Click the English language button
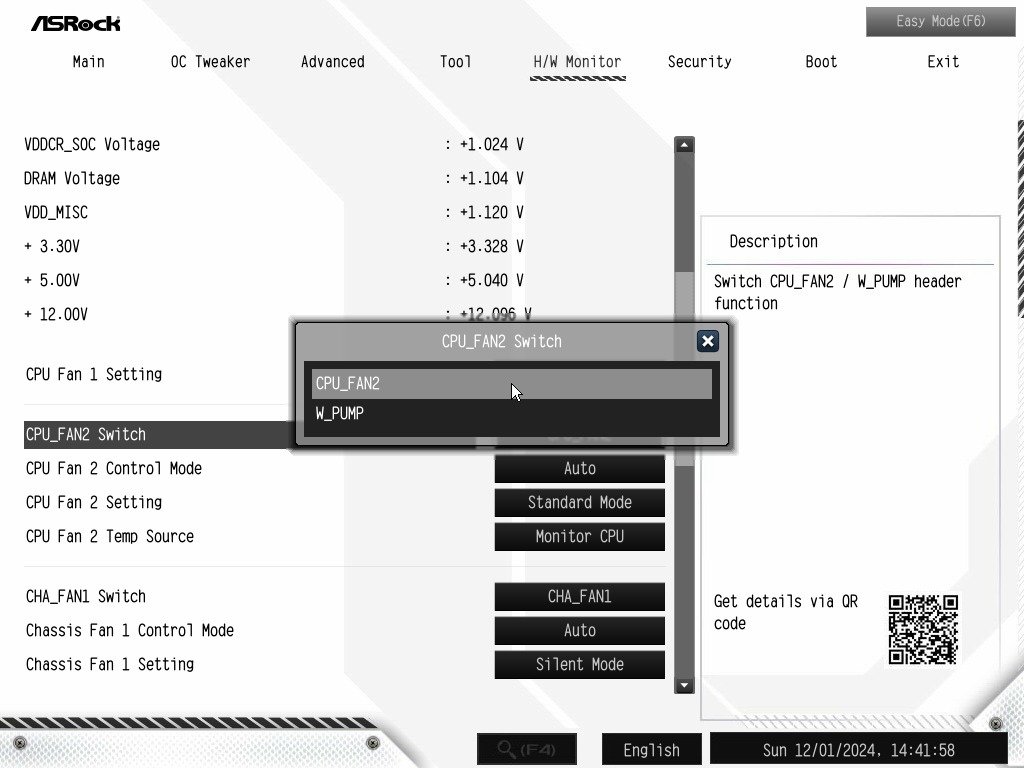 click(x=651, y=750)
